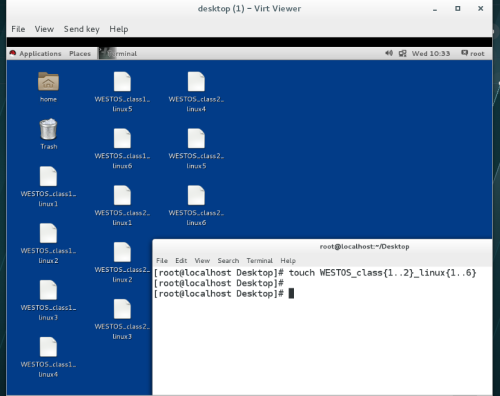
Task: Click the terminal title bar root@localhost:~/Desktop
Action: tap(364, 247)
